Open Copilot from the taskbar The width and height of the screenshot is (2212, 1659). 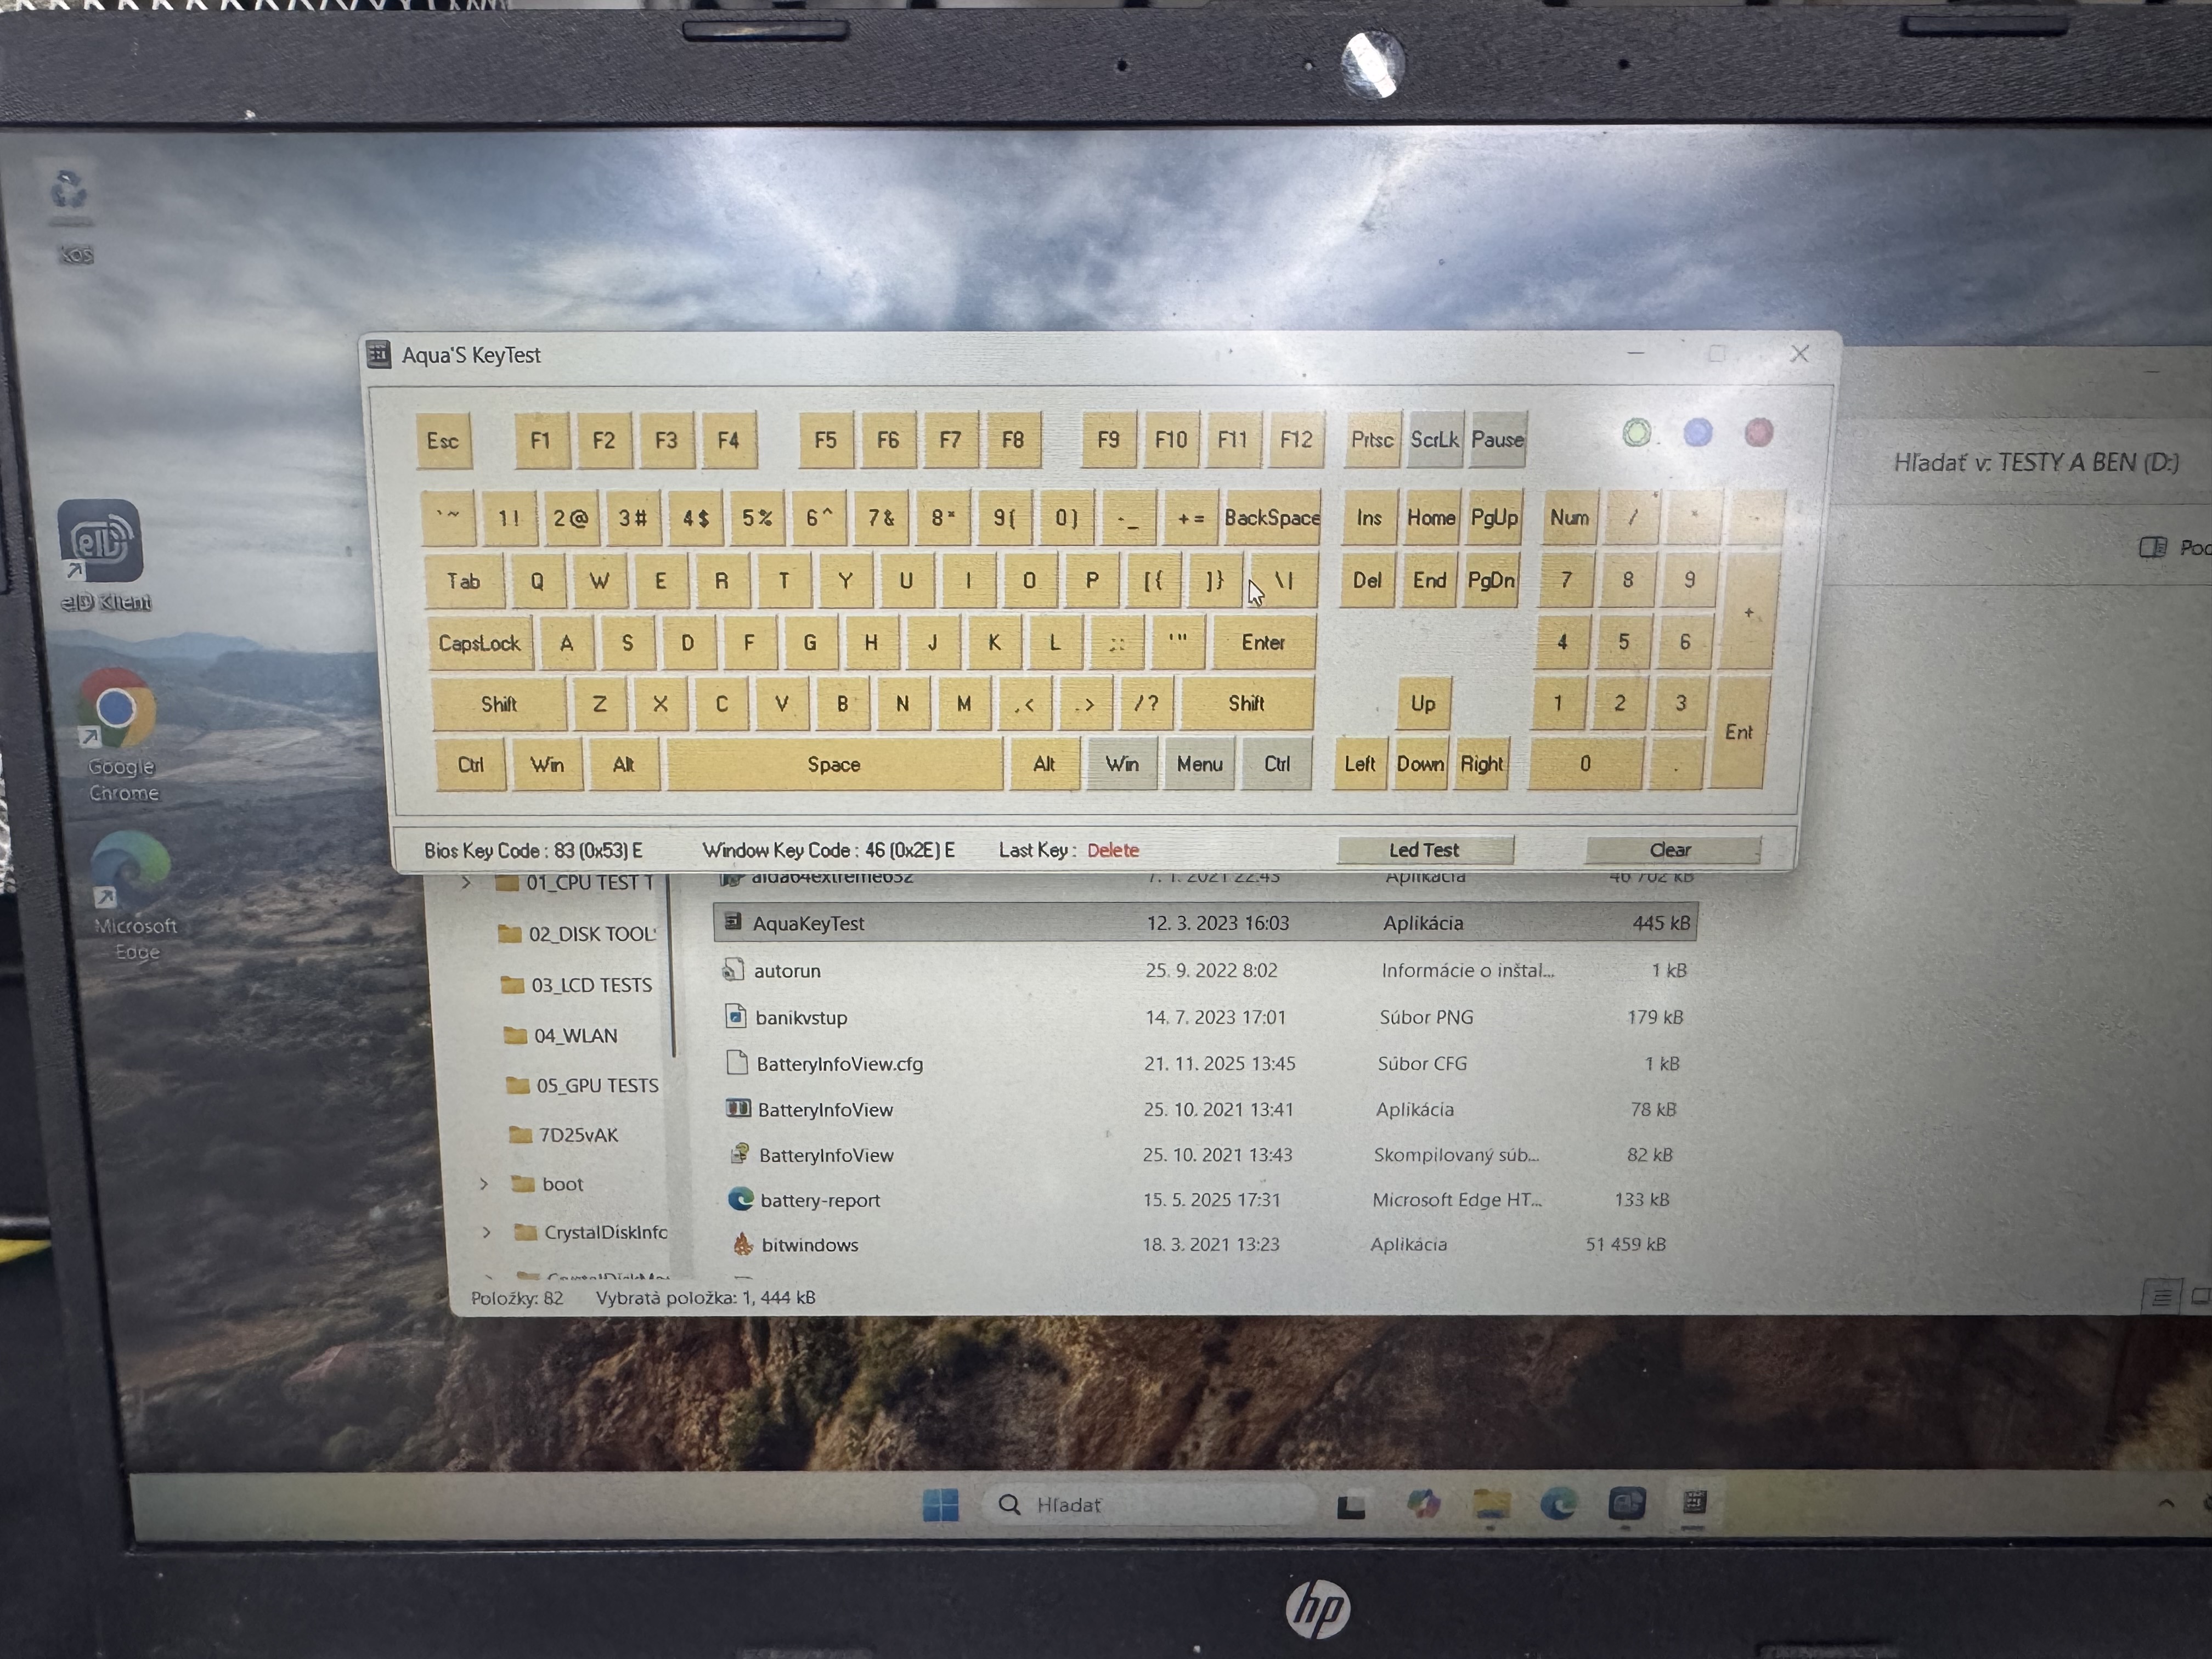1422,1504
